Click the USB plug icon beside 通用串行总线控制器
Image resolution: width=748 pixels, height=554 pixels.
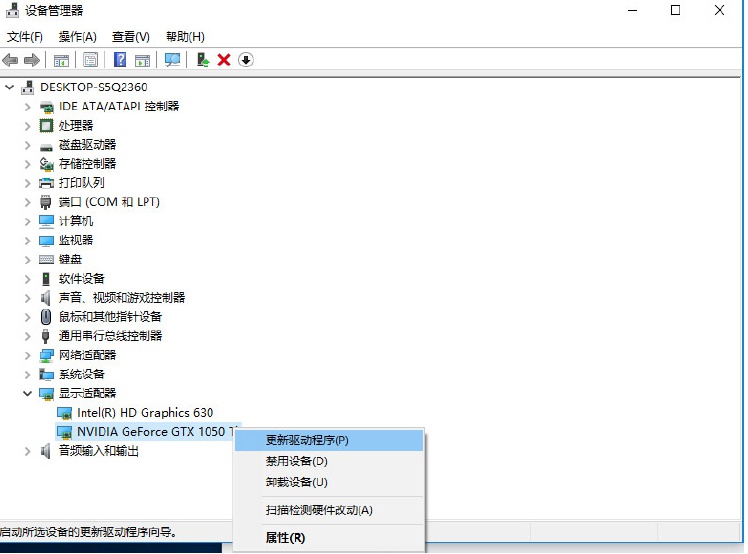[x=46, y=336]
